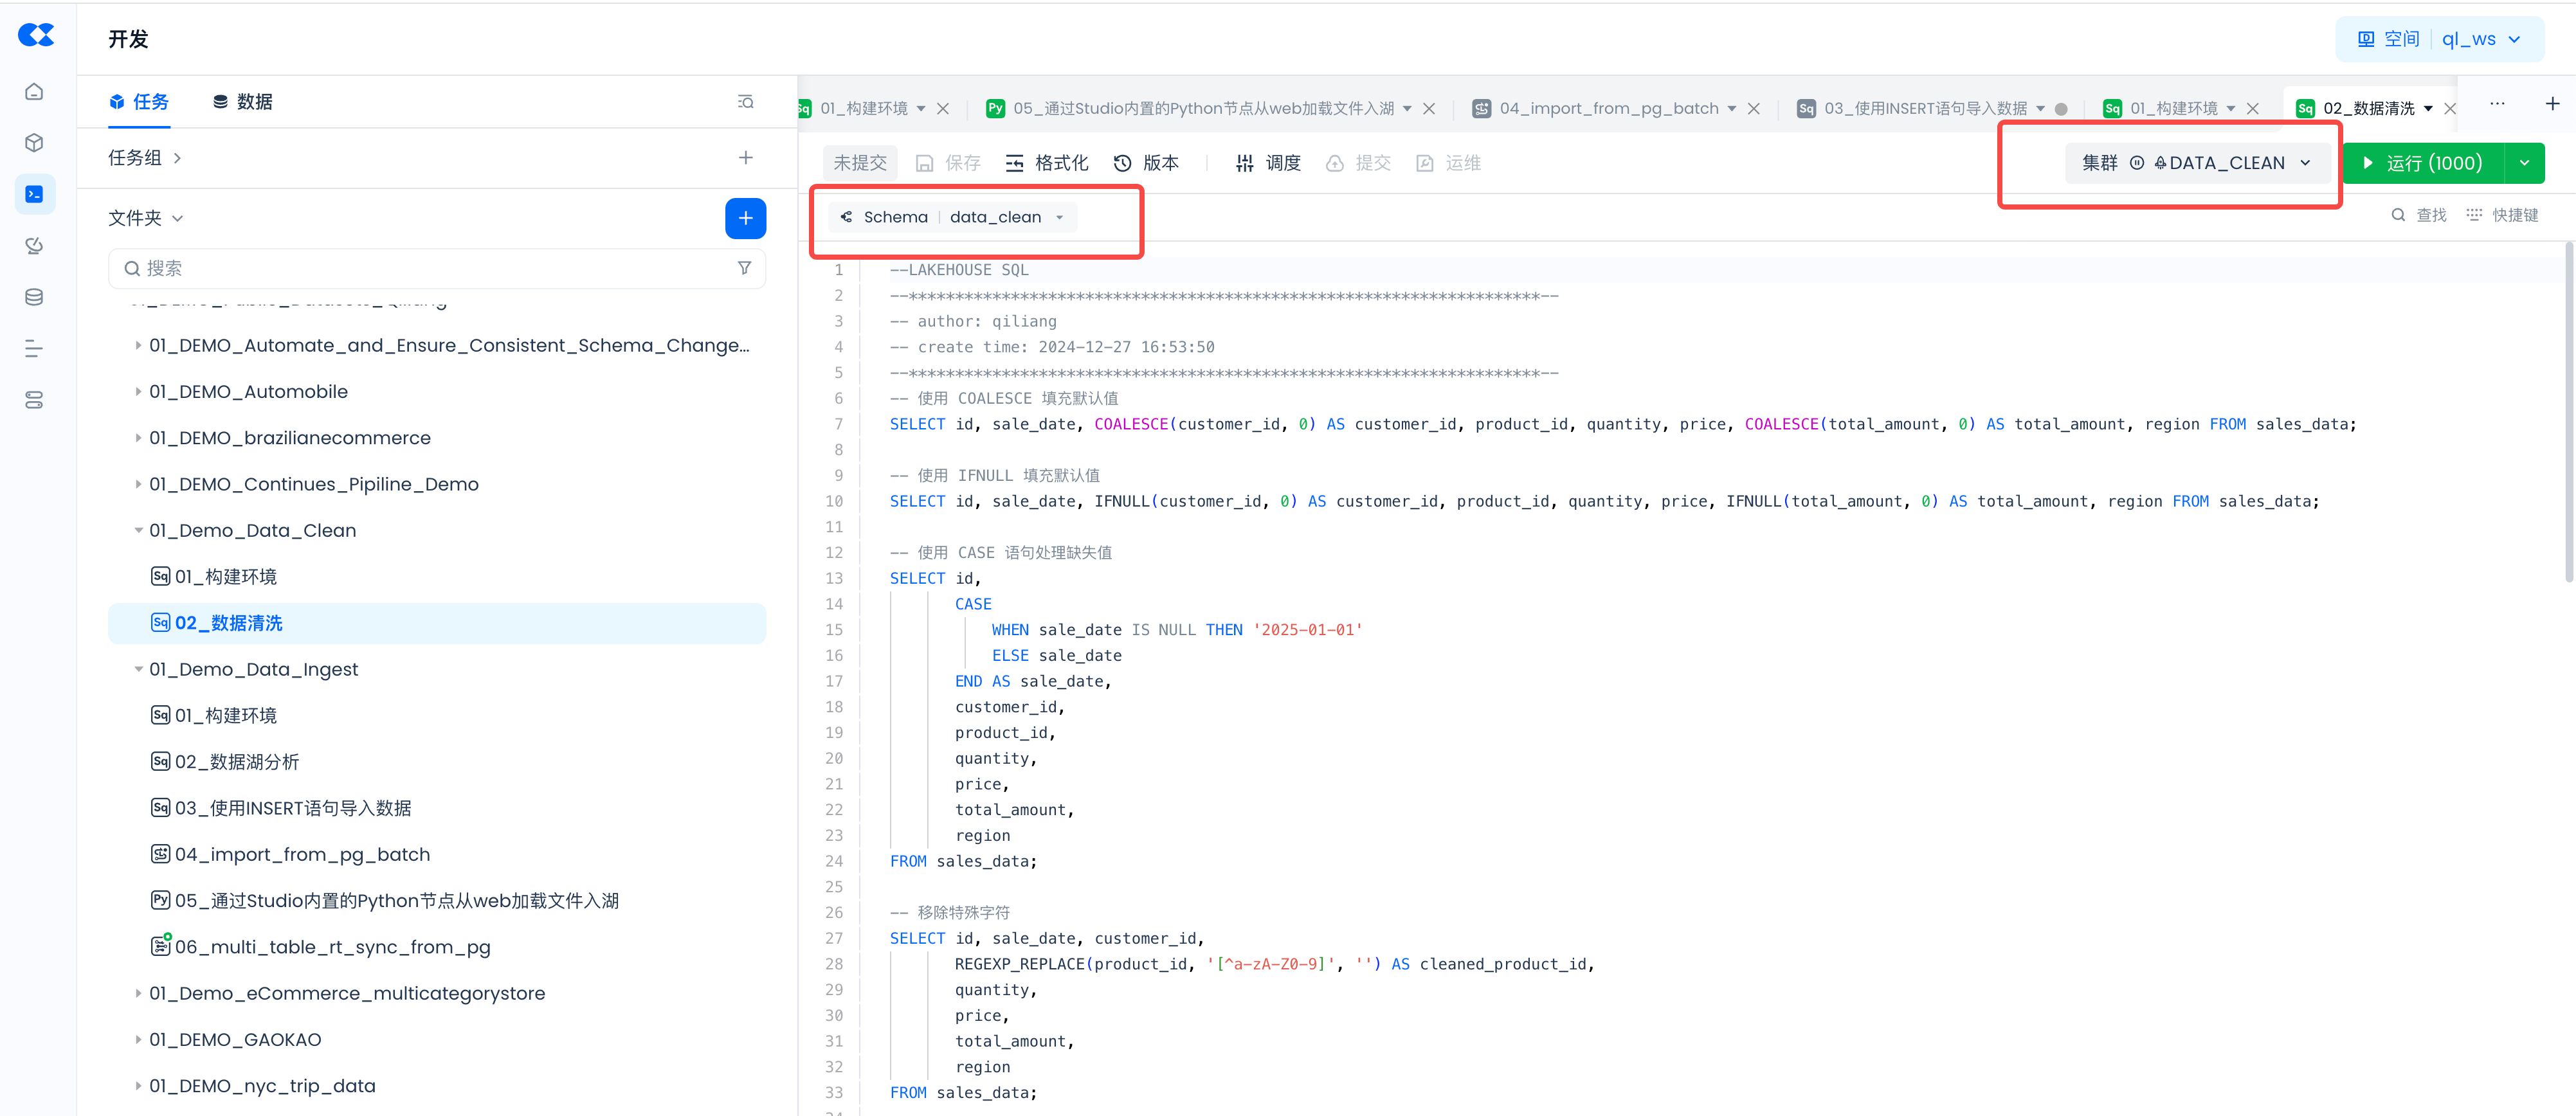
Task: Open scheduling settings (调度)
Action: (x=1268, y=163)
